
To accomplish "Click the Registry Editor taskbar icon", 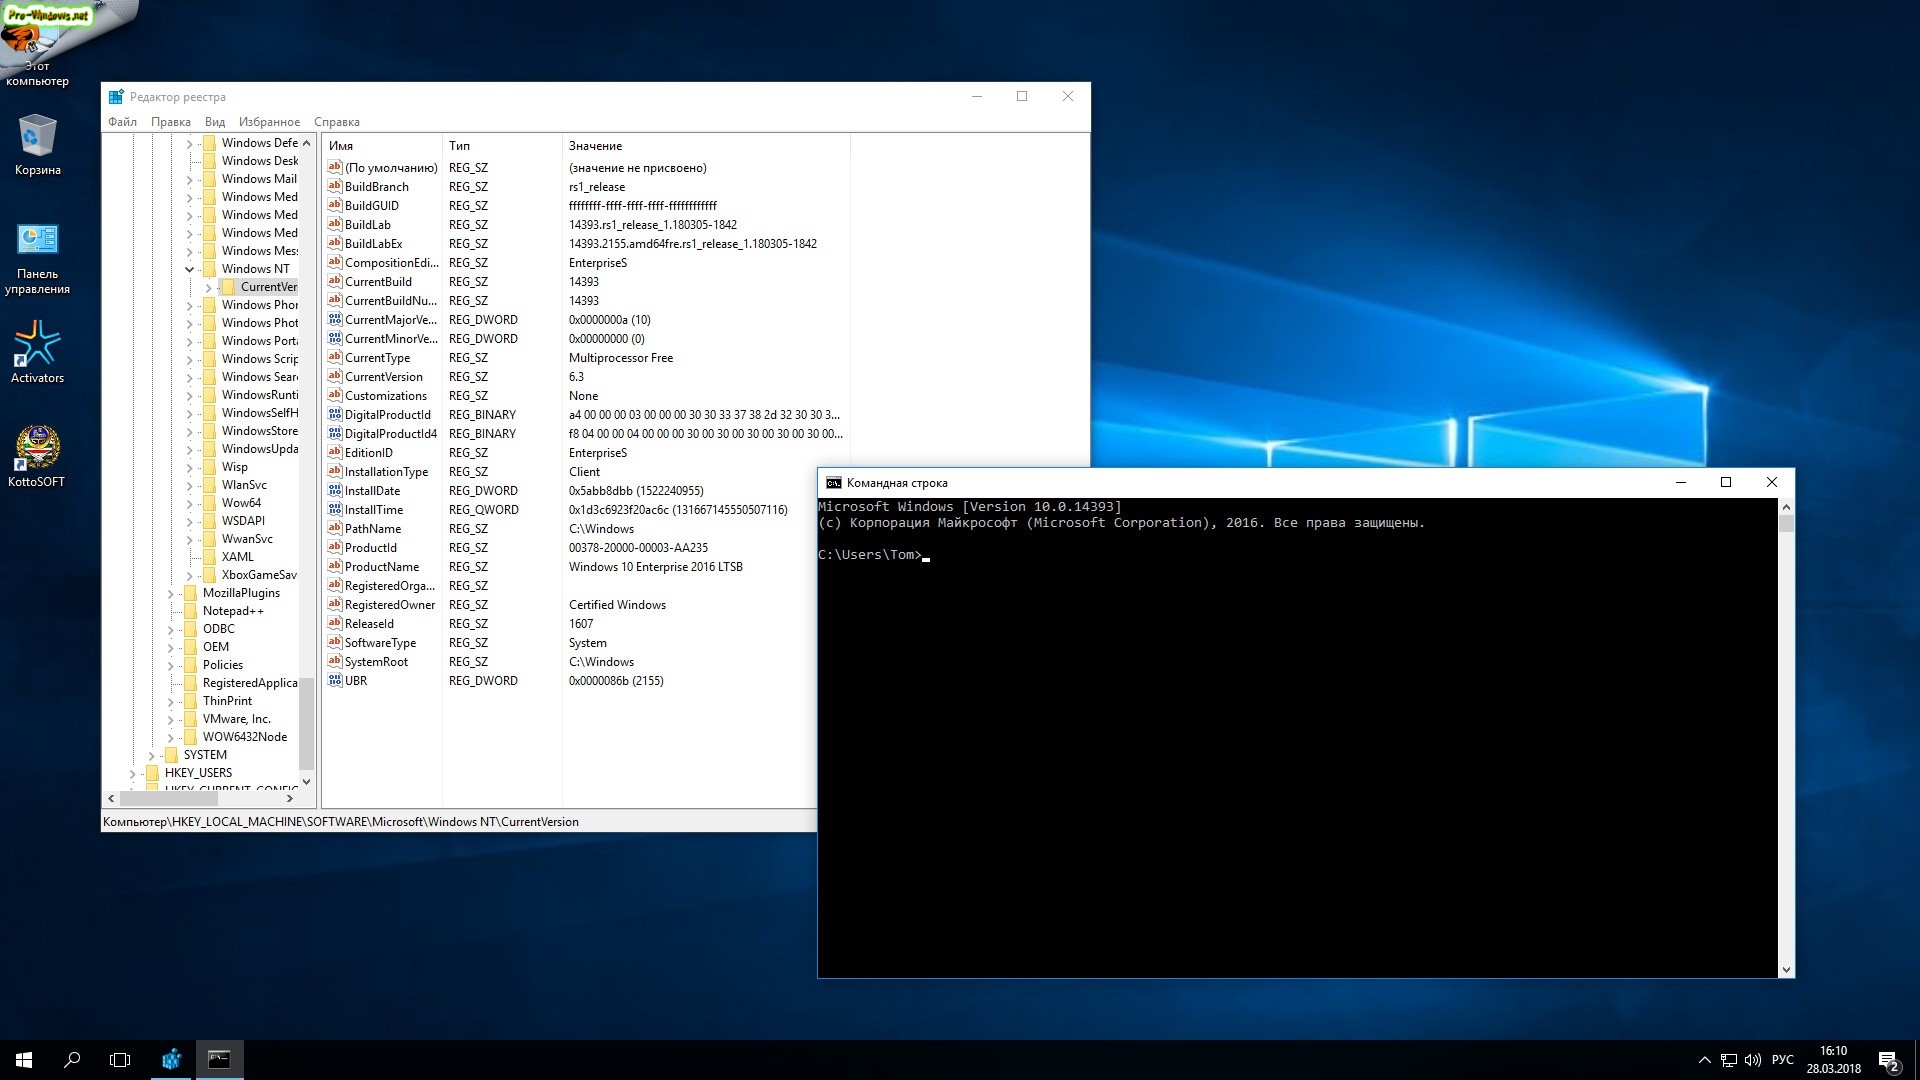I will (x=171, y=1059).
